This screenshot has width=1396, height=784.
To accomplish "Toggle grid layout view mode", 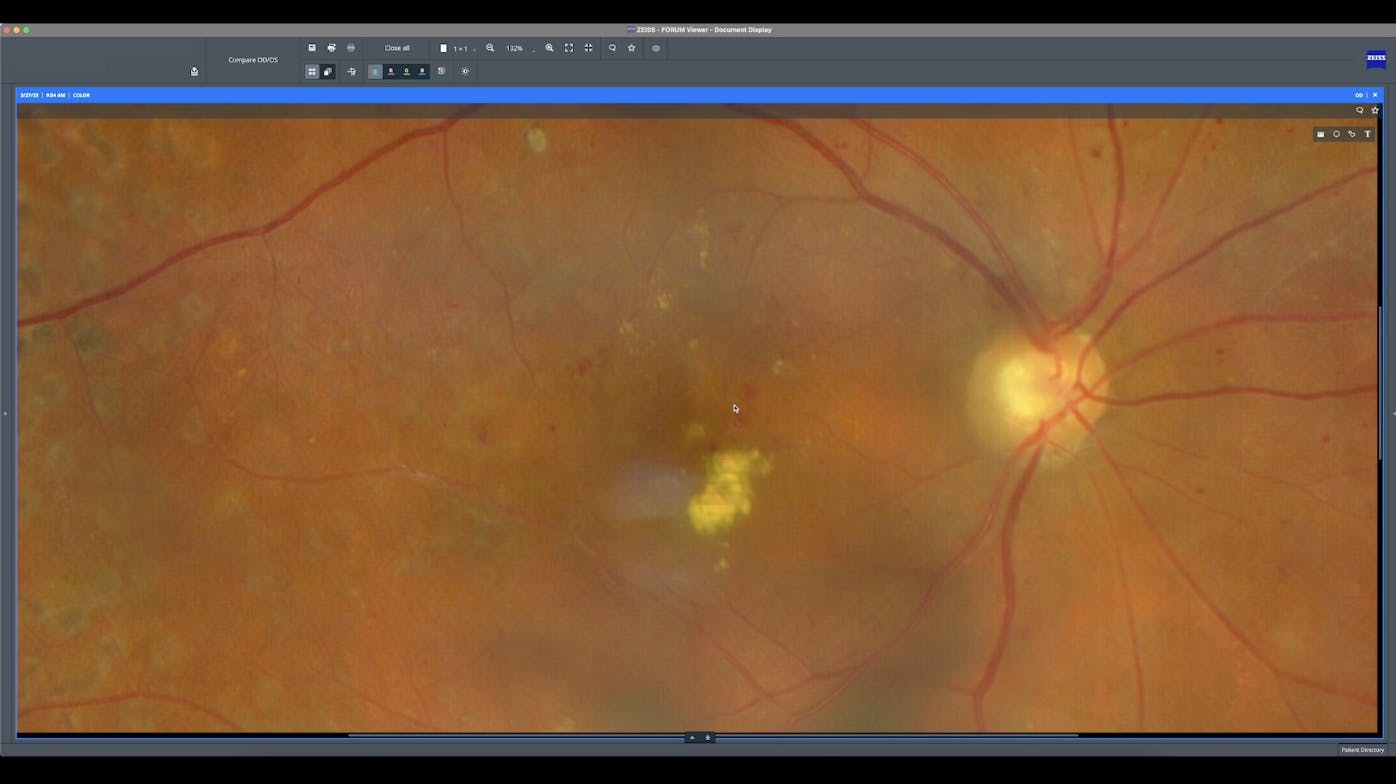I will (x=312, y=71).
